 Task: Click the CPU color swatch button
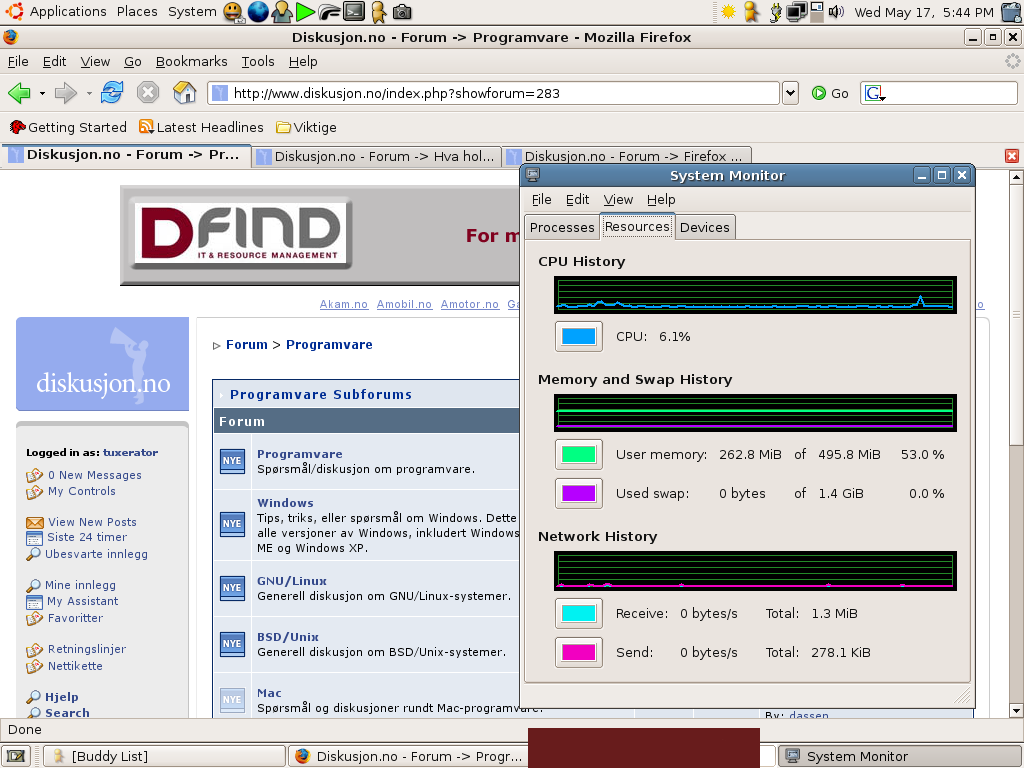(x=579, y=336)
